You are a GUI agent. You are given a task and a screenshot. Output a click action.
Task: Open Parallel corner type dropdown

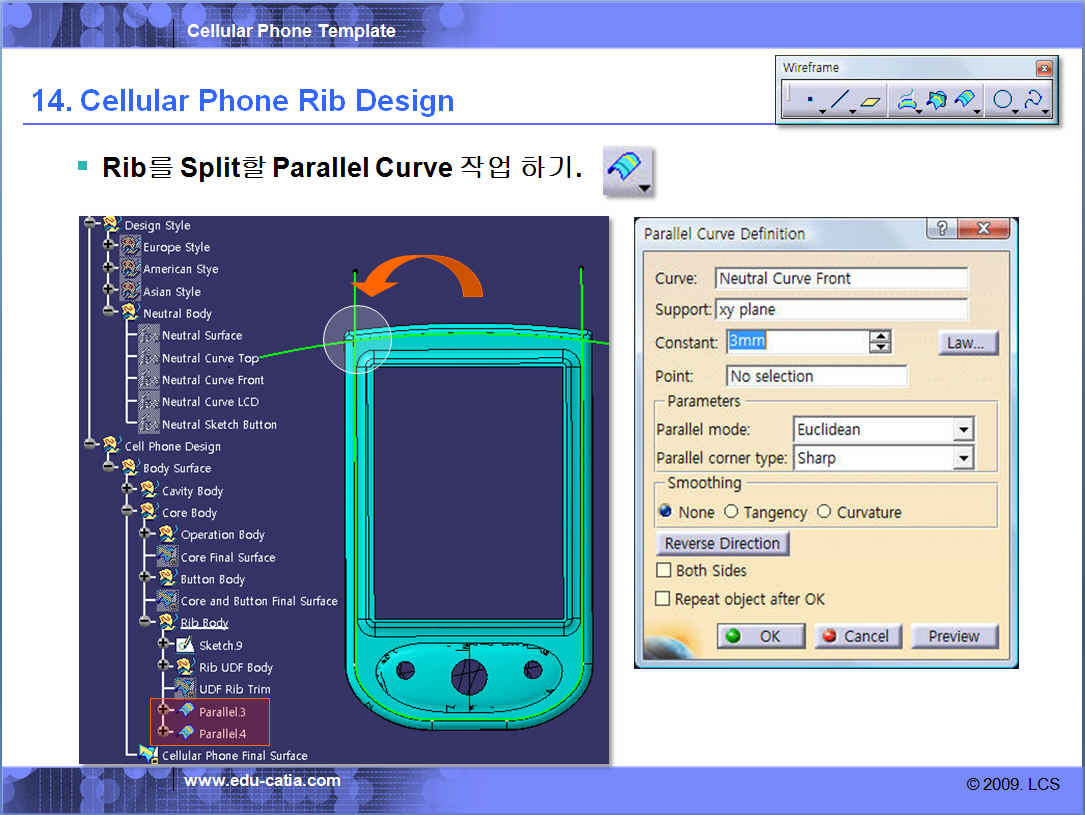962,458
